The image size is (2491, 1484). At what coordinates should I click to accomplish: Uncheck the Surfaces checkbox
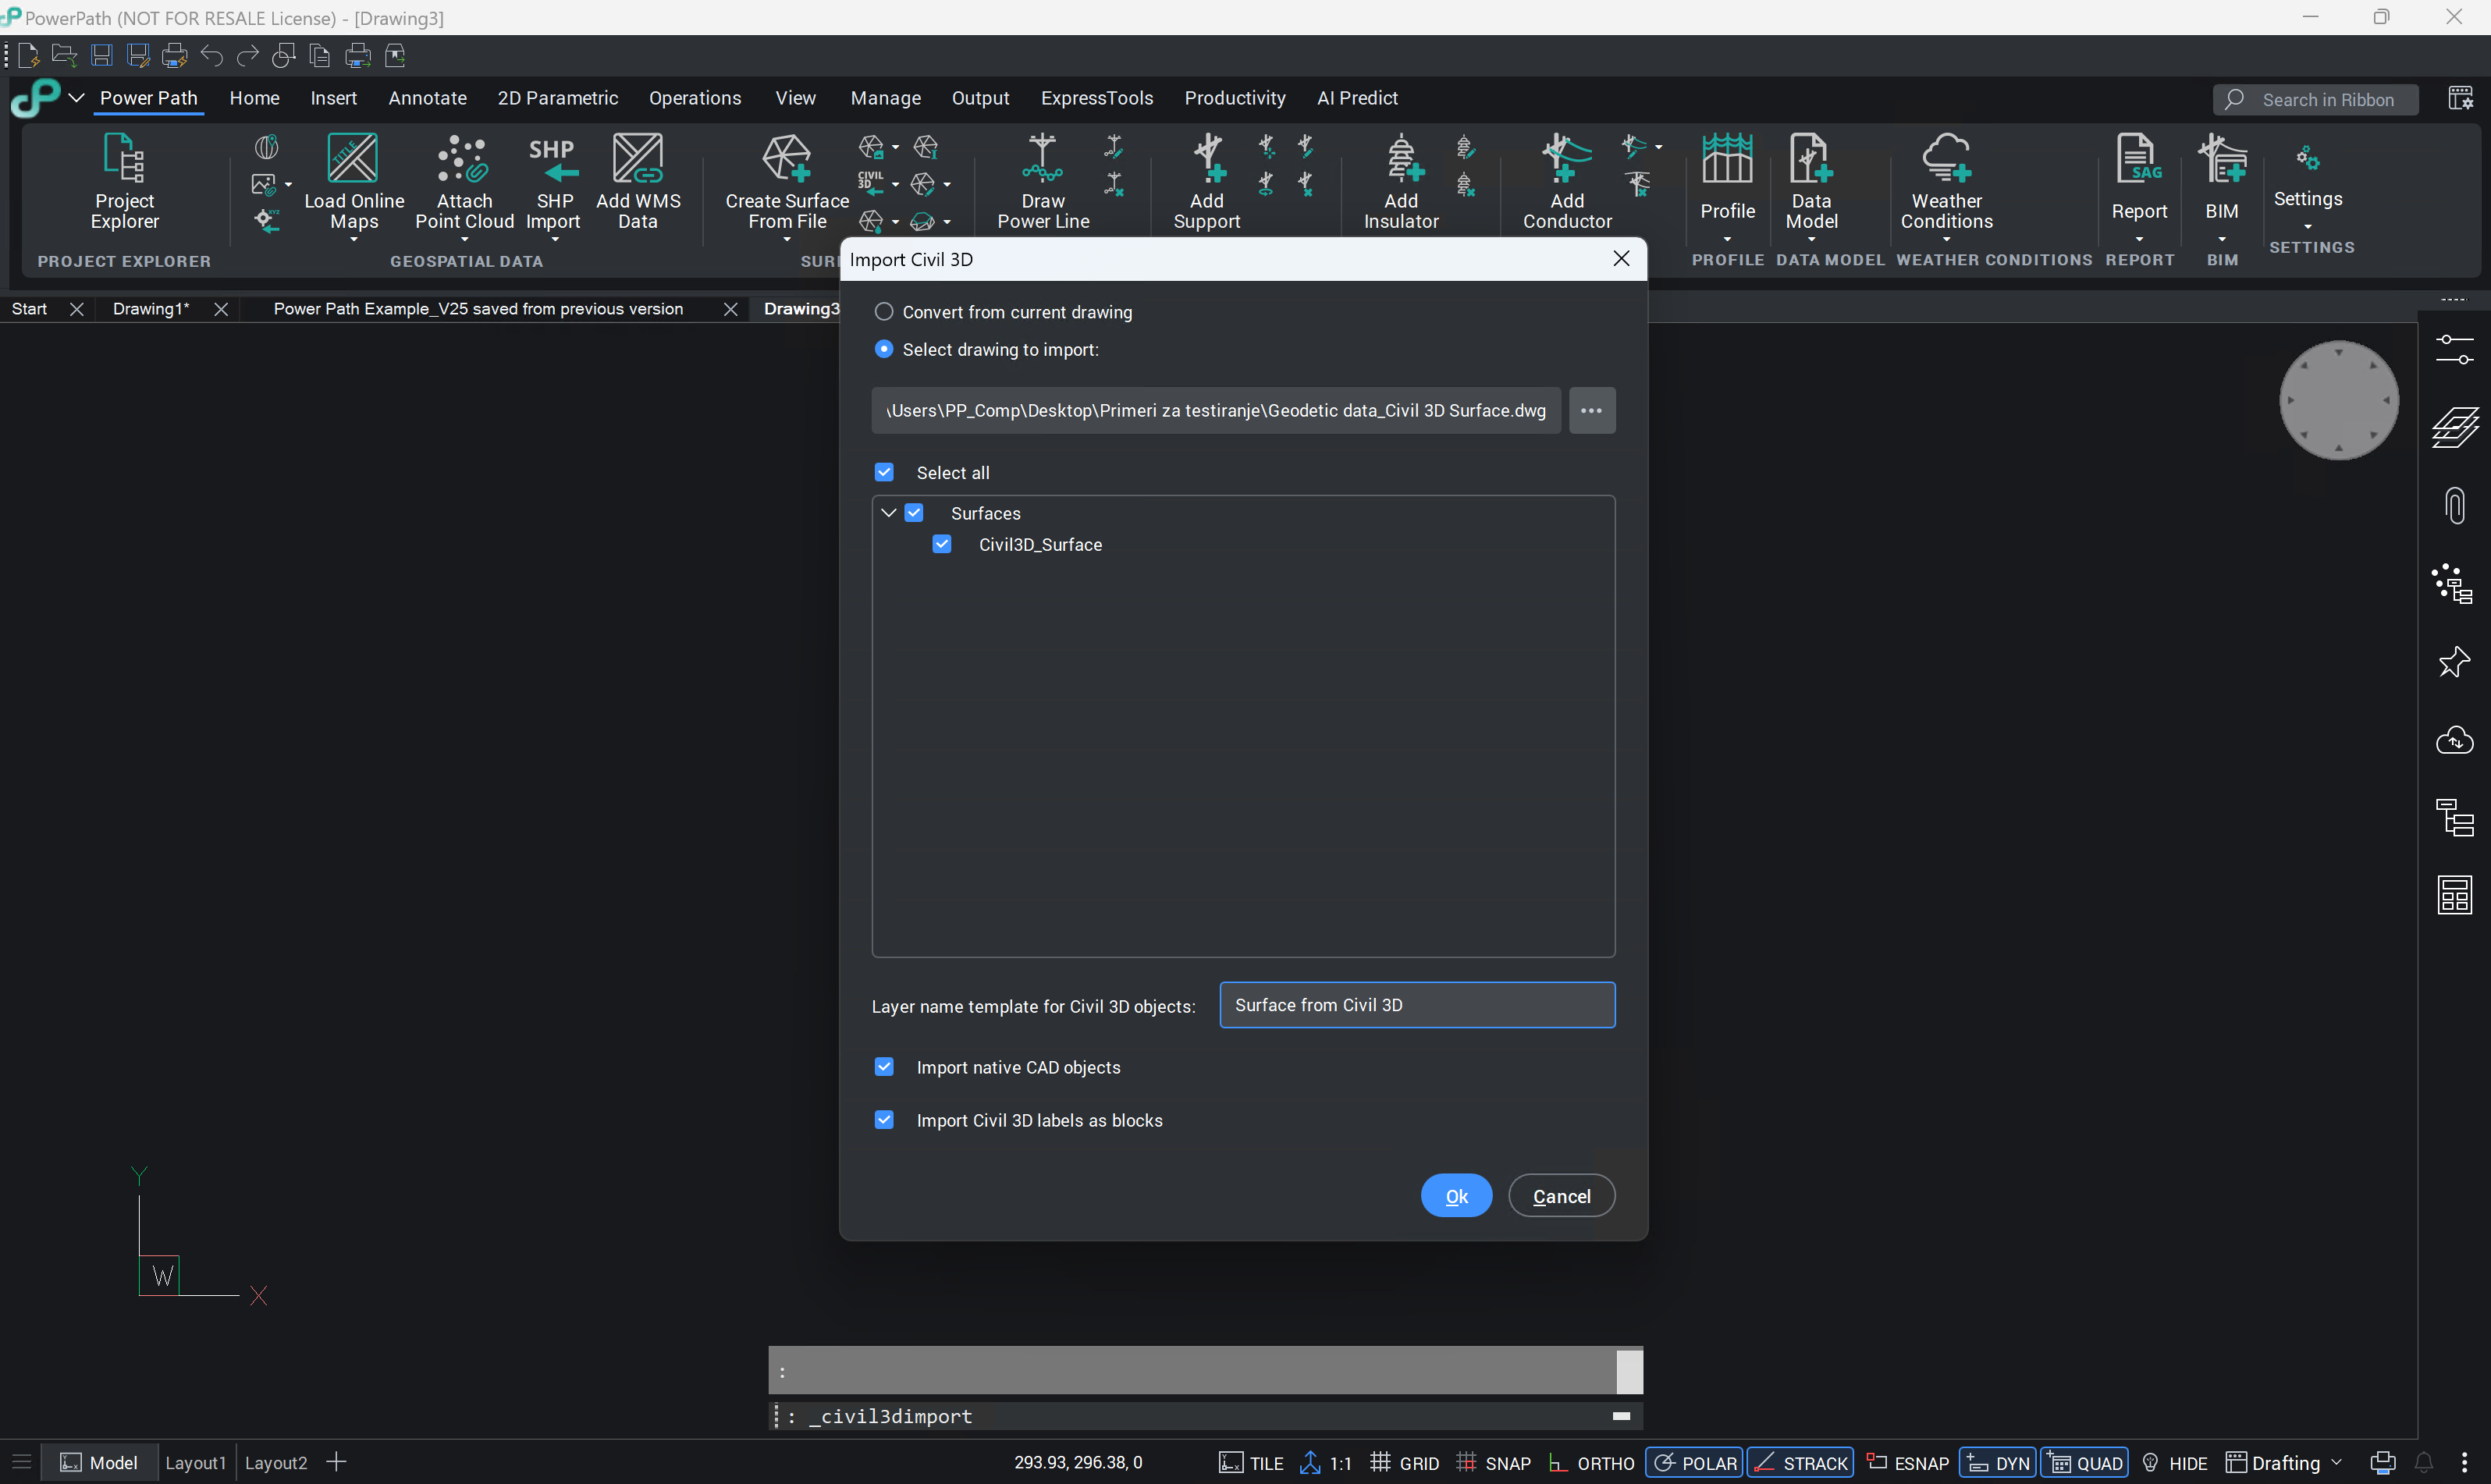(914, 512)
